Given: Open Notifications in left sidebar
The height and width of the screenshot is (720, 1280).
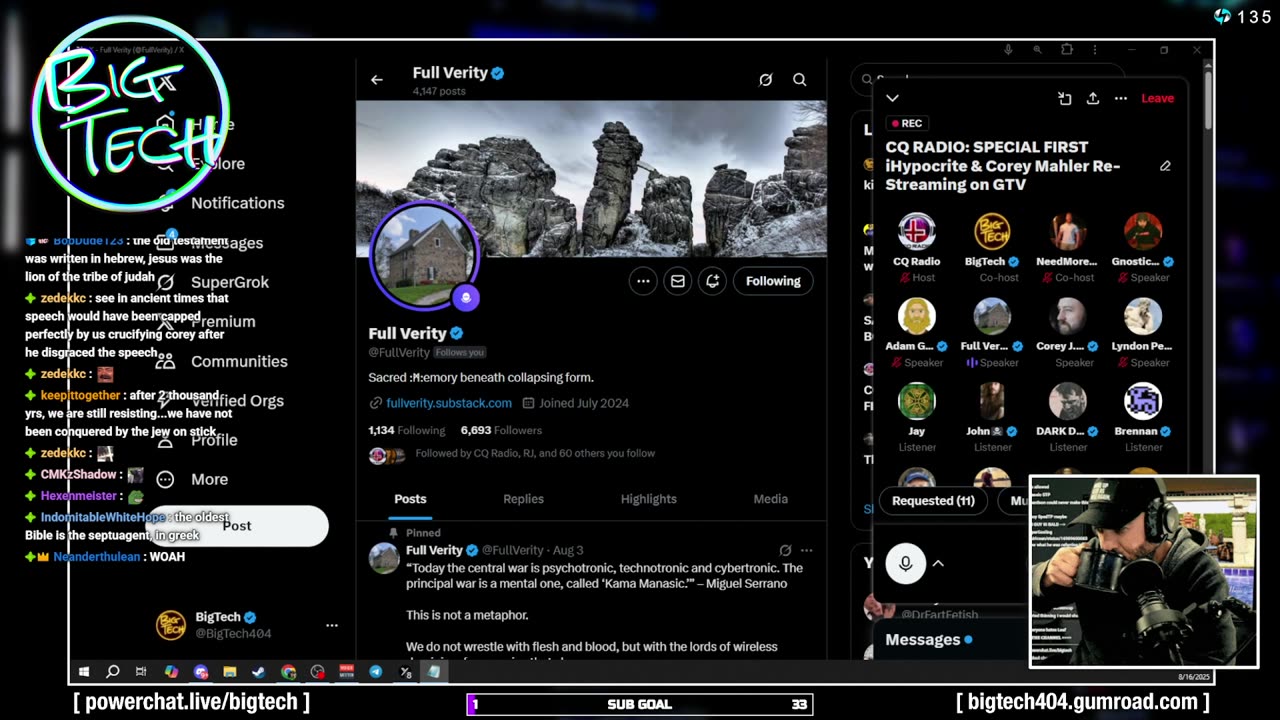Looking at the screenshot, I should (x=237, y=203).
